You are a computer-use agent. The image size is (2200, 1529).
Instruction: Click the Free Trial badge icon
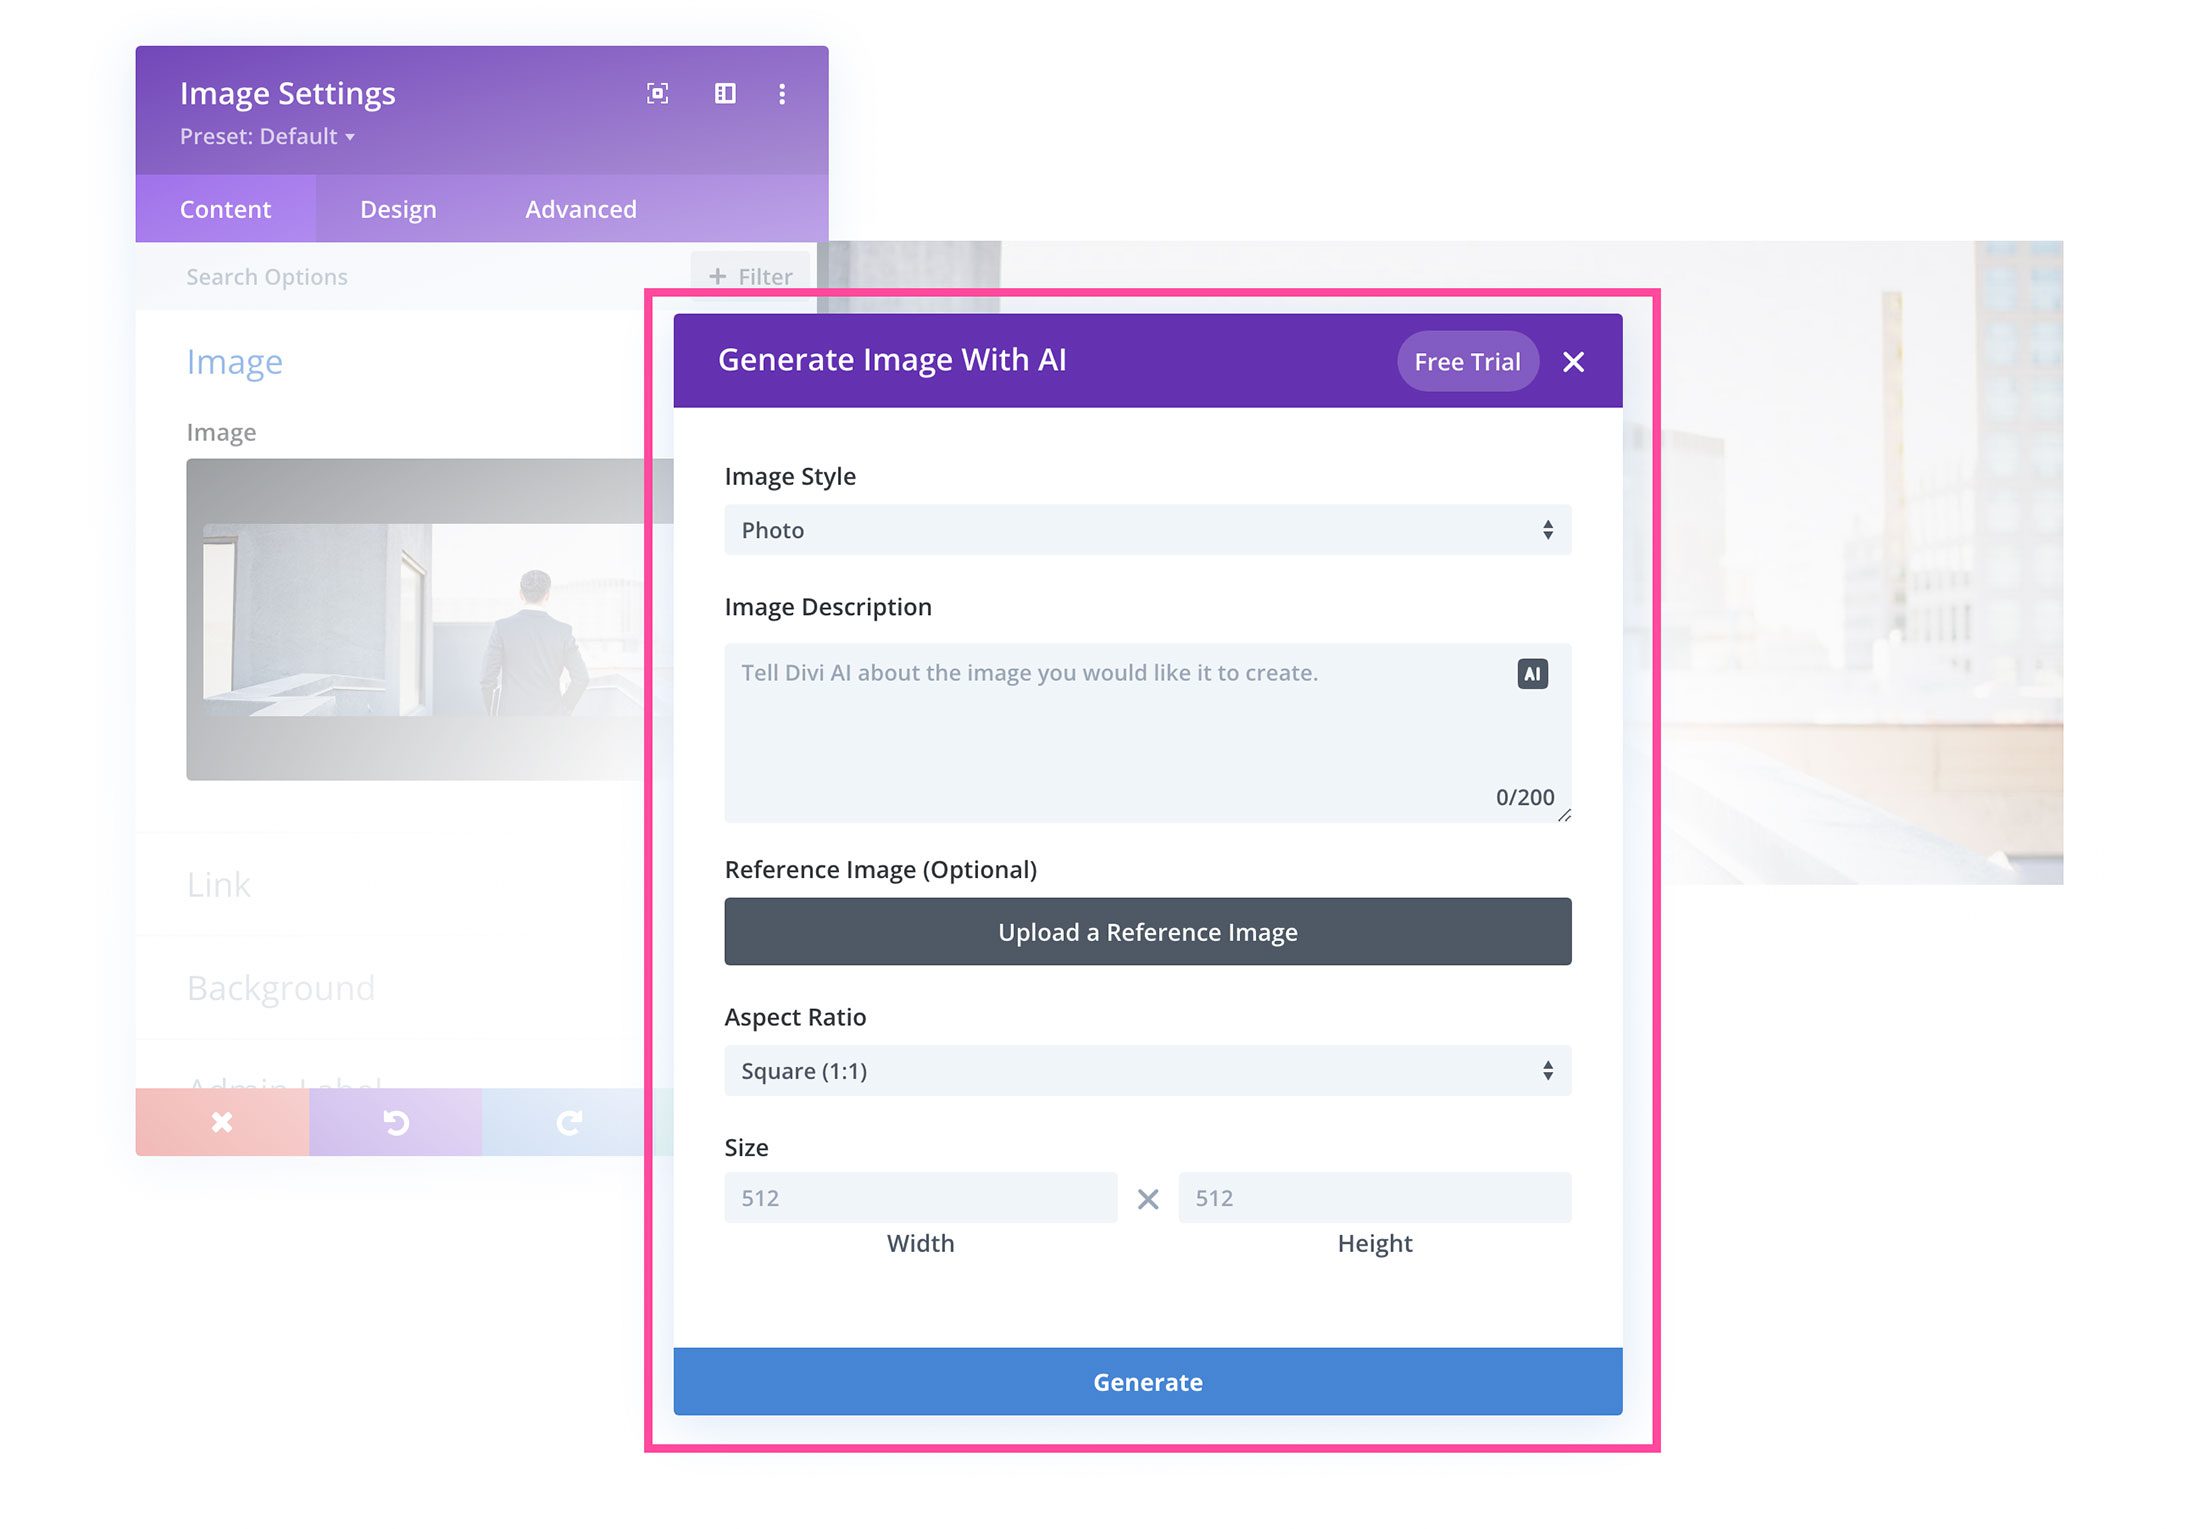coord(1468,359)
